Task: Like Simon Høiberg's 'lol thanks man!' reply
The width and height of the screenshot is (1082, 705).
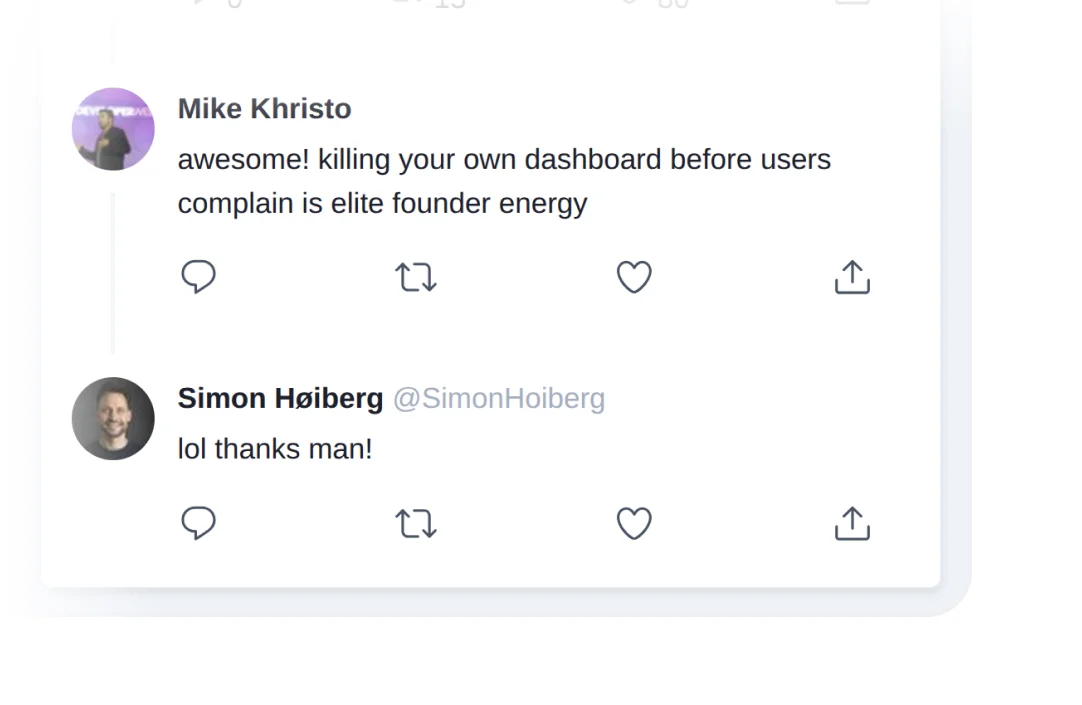Action: point(634,523)
